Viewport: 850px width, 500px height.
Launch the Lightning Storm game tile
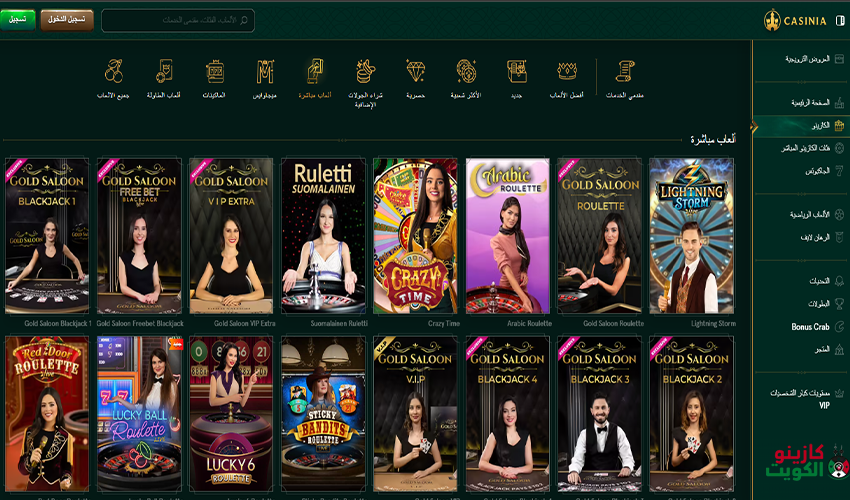coord(691,236)
